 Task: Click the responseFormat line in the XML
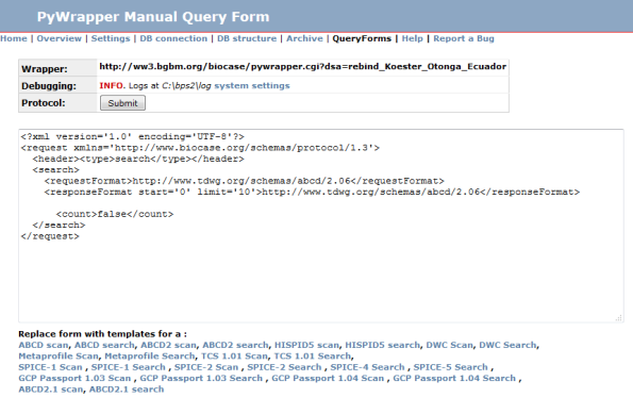[x=312, y=192]
